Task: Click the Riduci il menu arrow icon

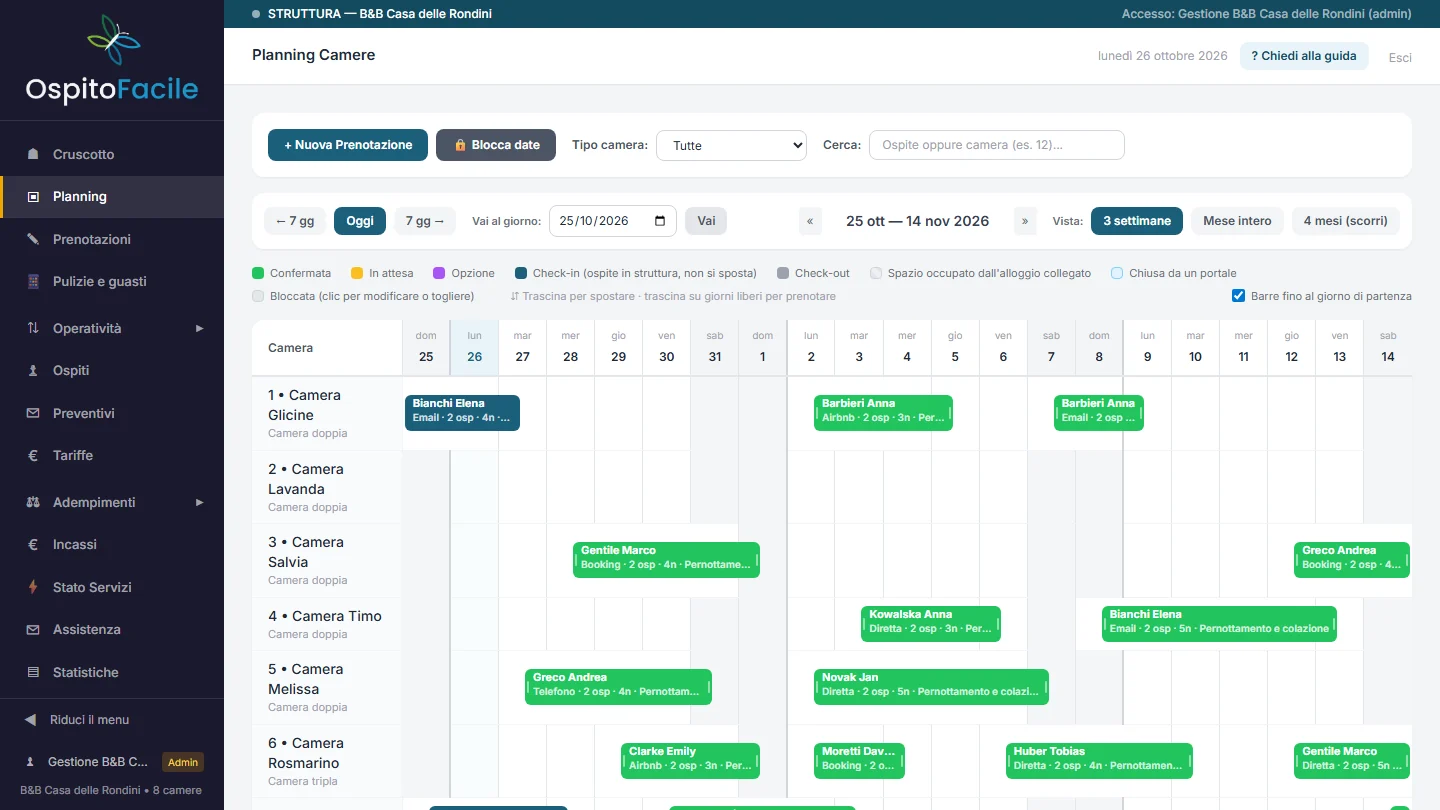Action: tap(30, 720)
